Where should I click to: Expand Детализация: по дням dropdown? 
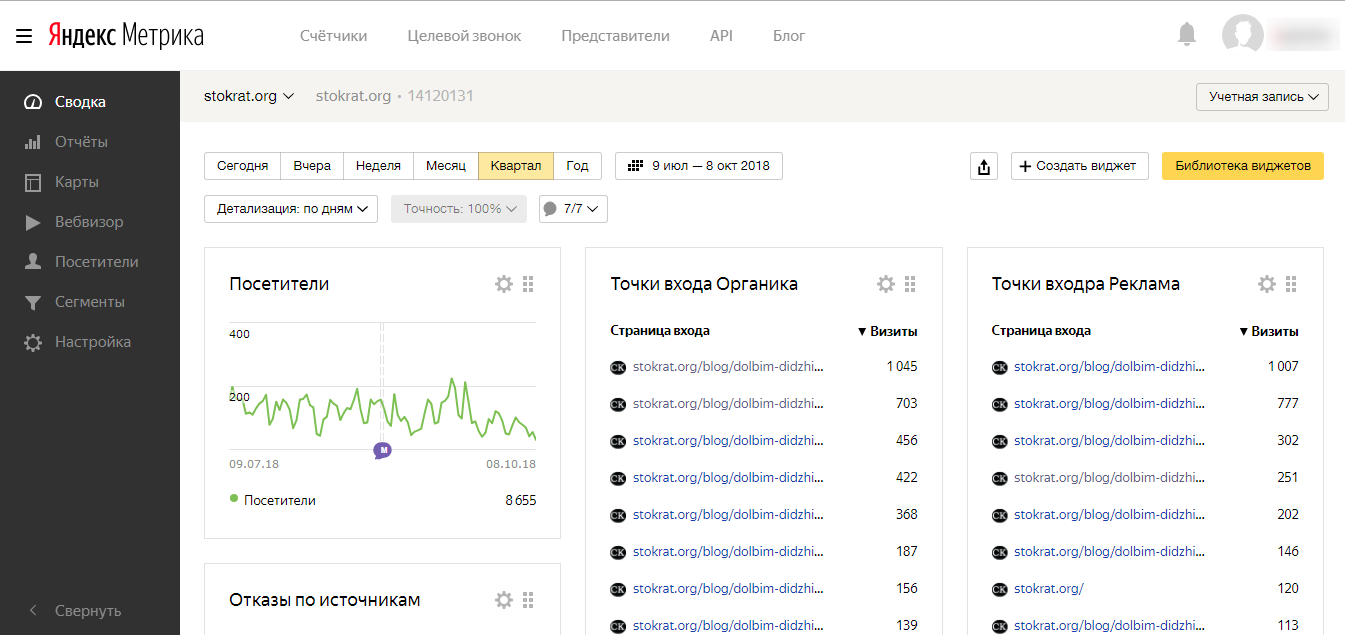[291, 209]
